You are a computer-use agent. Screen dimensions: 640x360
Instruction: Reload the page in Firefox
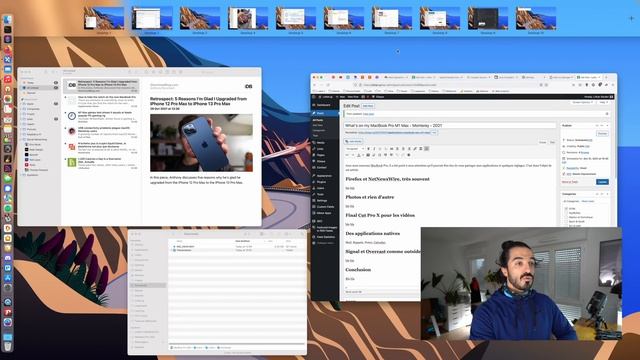click(x=328, y=85)
